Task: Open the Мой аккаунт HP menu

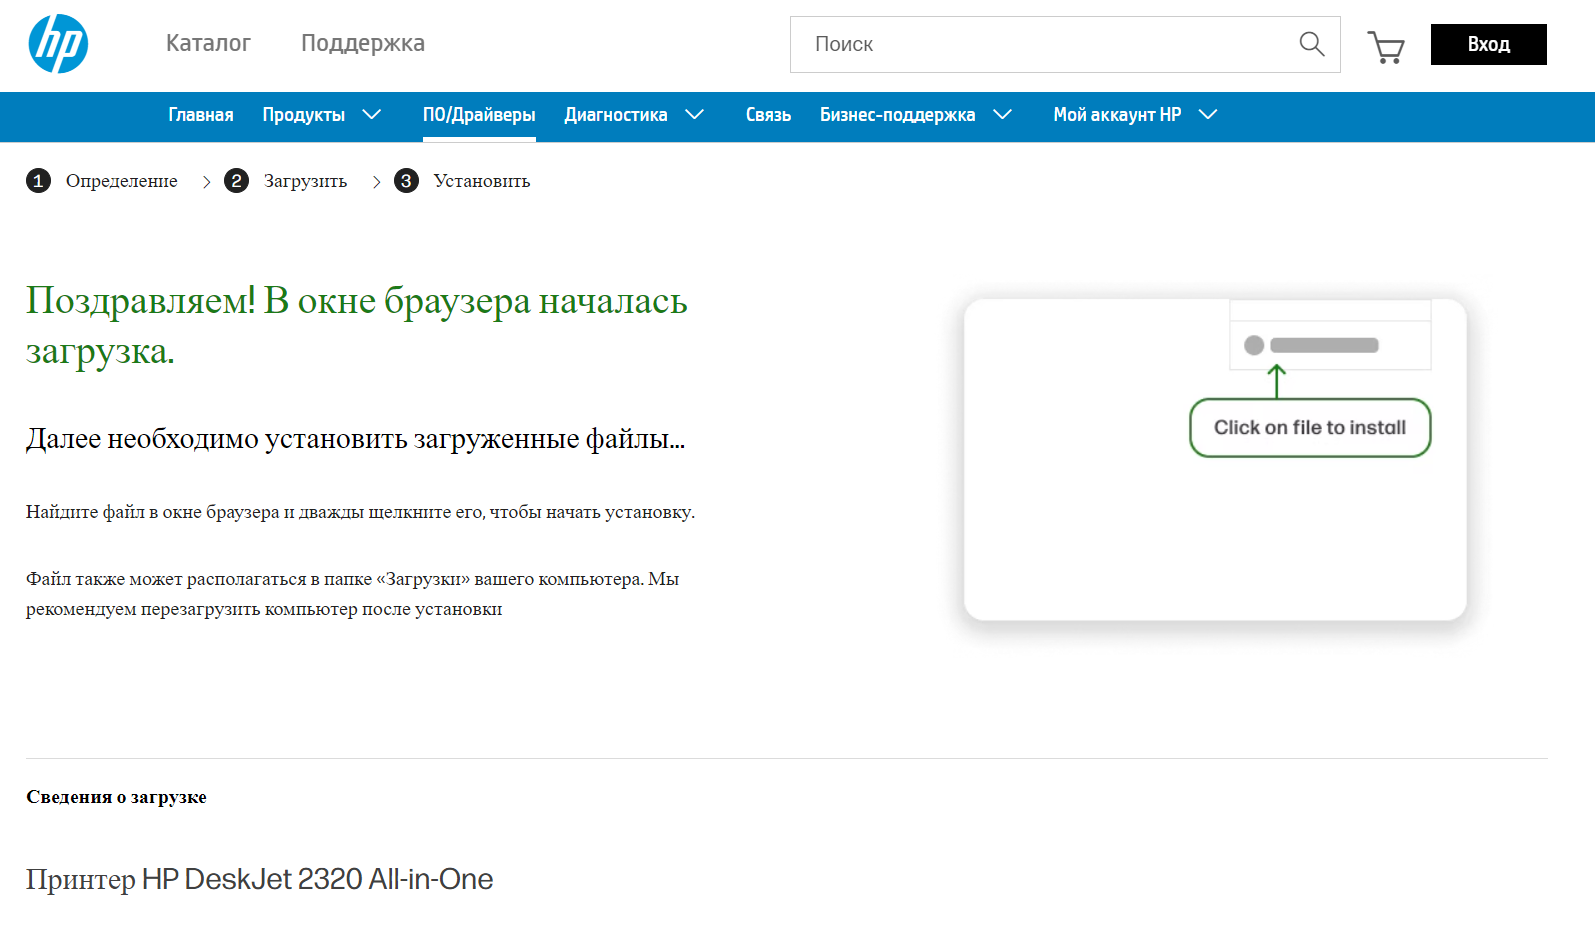Action: (x=1117, y=115)
